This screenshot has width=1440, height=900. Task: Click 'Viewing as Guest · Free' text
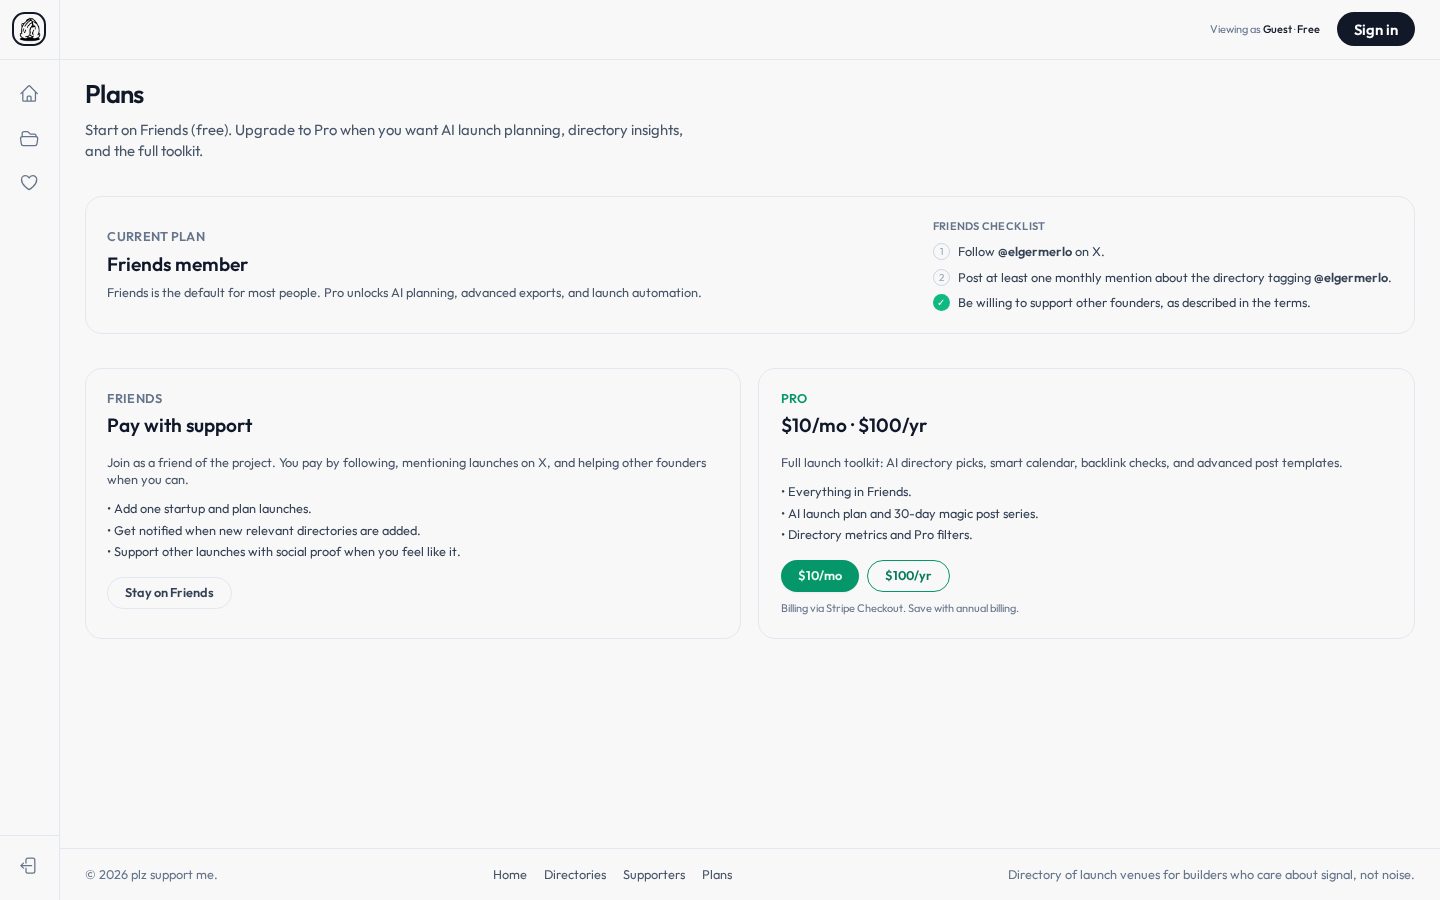[x=1265, y=29]
